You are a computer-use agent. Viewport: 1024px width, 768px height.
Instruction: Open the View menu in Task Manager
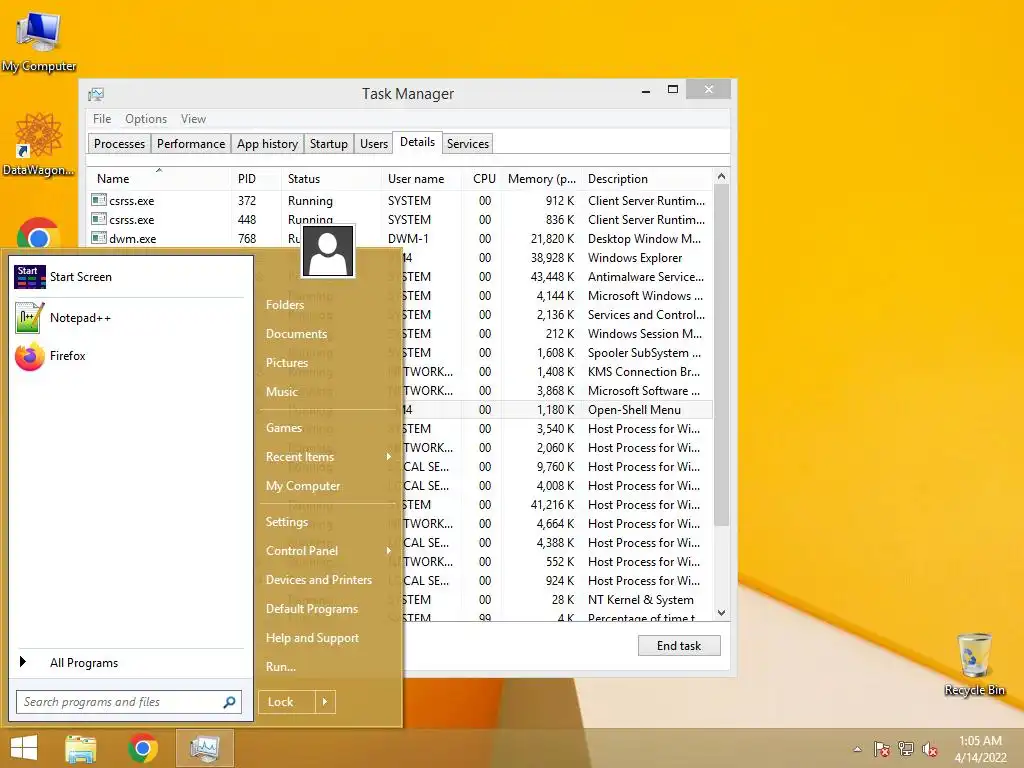tap(193, 119)
